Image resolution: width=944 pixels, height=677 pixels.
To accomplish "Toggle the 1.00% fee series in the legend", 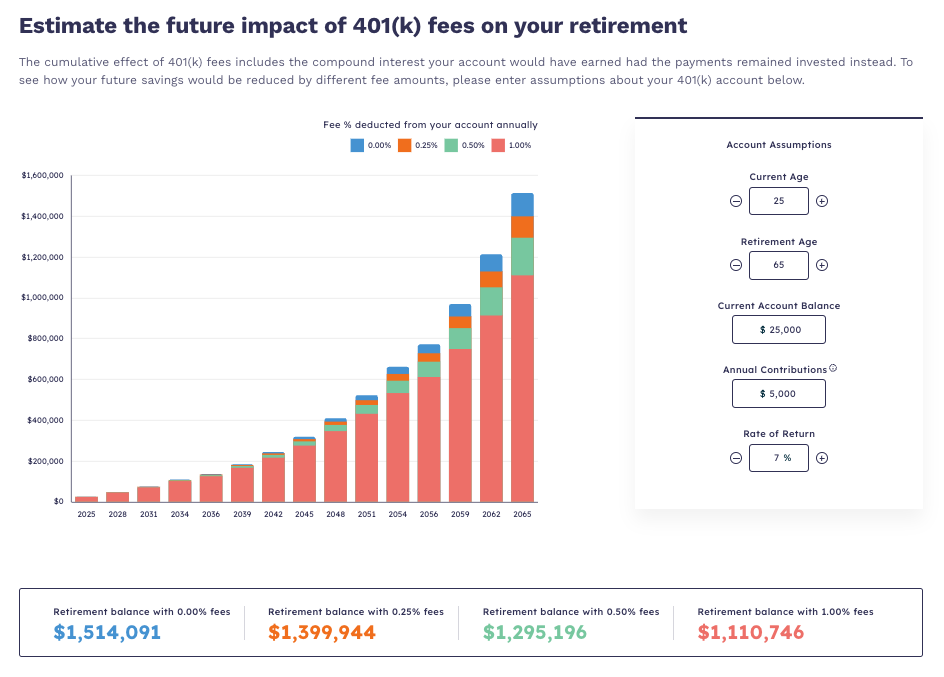I will (x=498, y=145).
